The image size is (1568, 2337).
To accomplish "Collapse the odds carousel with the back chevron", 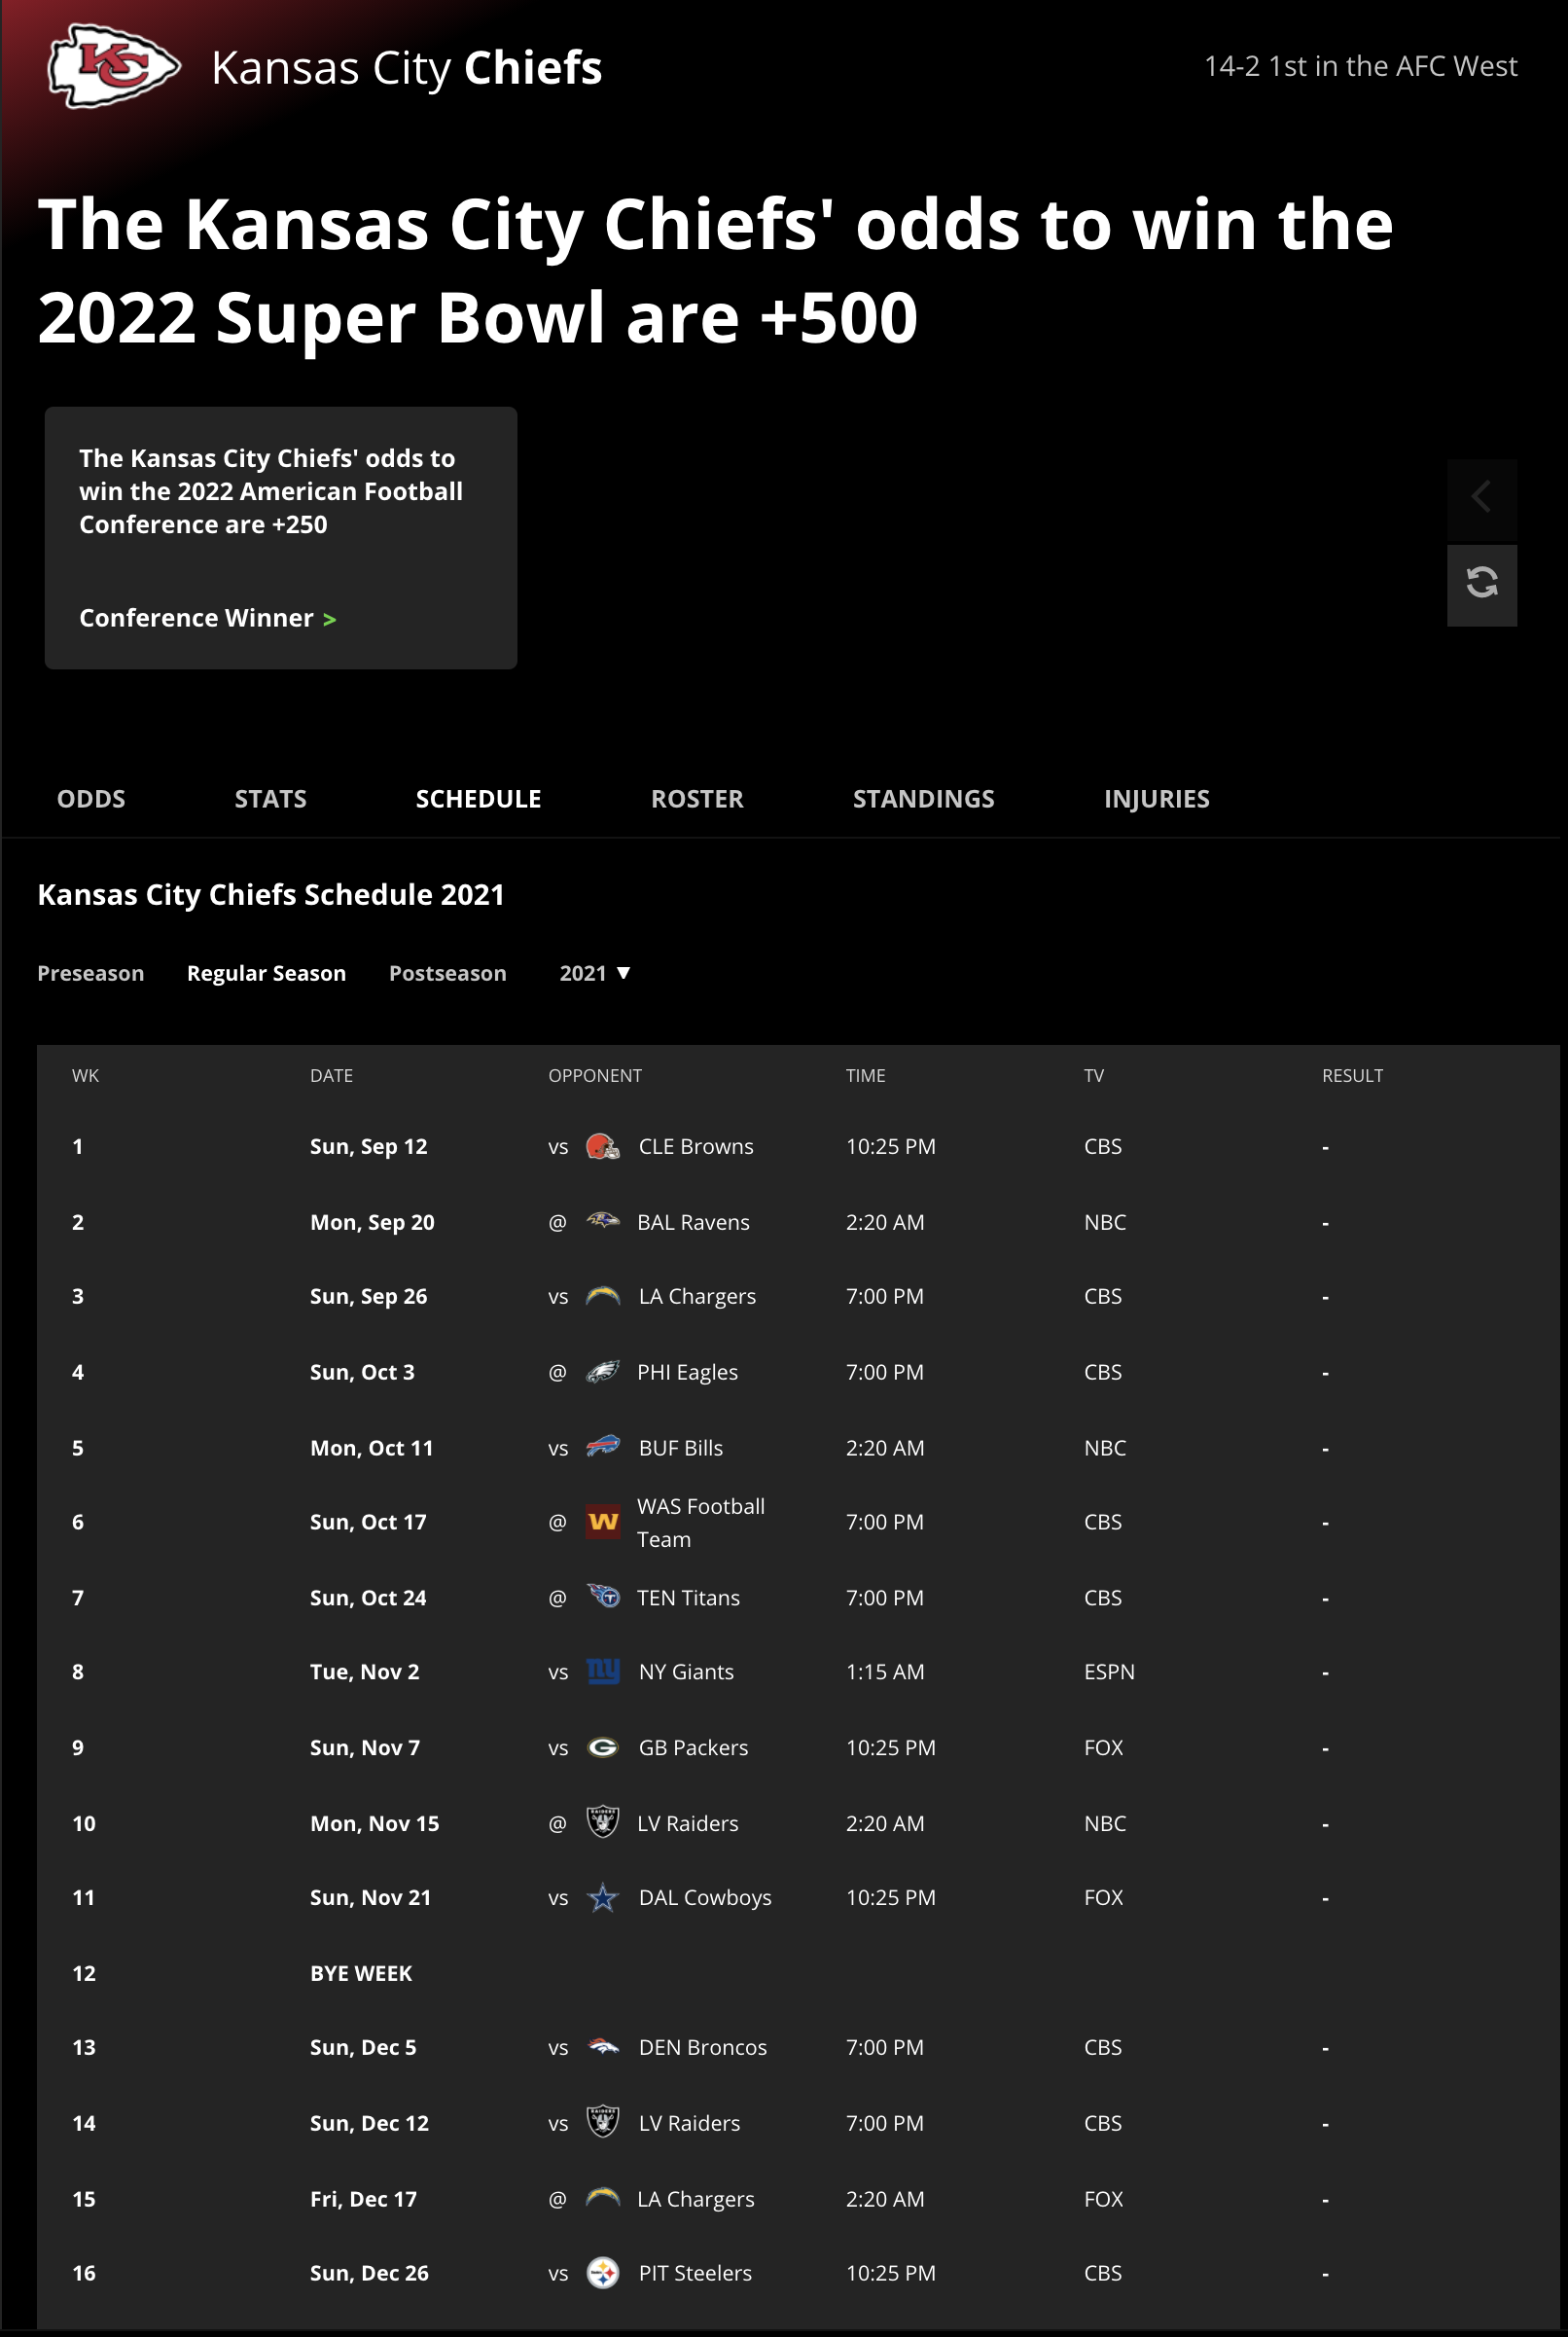I will click(x=1483, y=497).
